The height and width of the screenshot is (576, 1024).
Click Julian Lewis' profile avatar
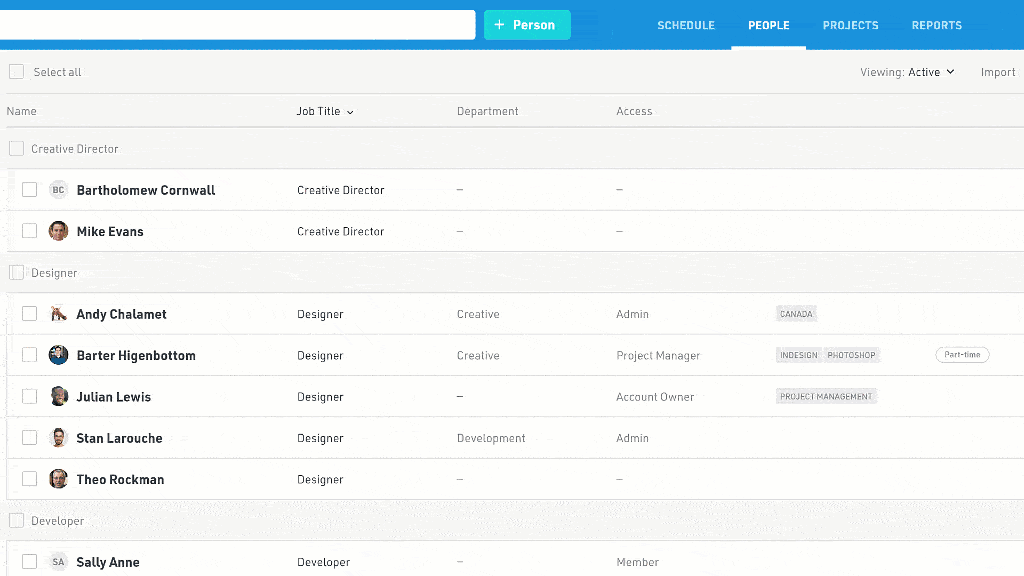coord(58,397)
